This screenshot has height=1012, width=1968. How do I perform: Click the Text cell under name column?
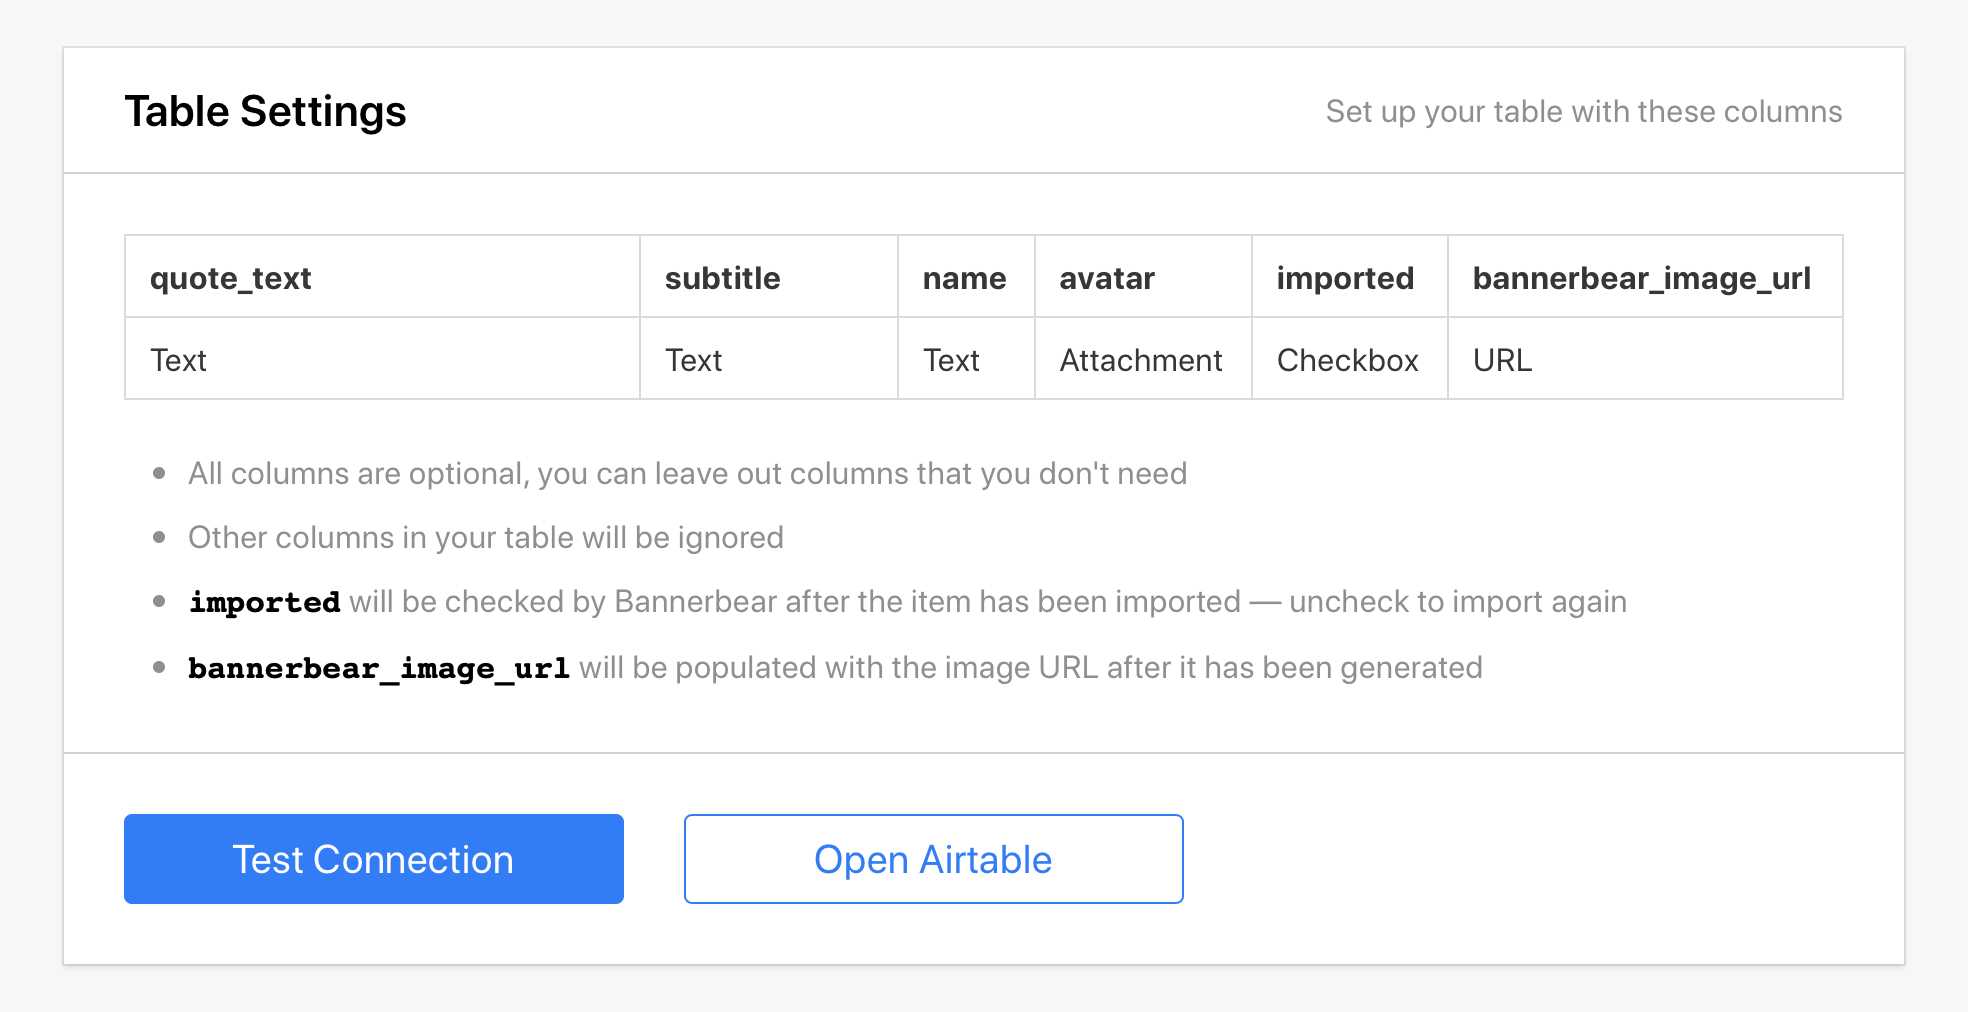(x=951, y=360)
